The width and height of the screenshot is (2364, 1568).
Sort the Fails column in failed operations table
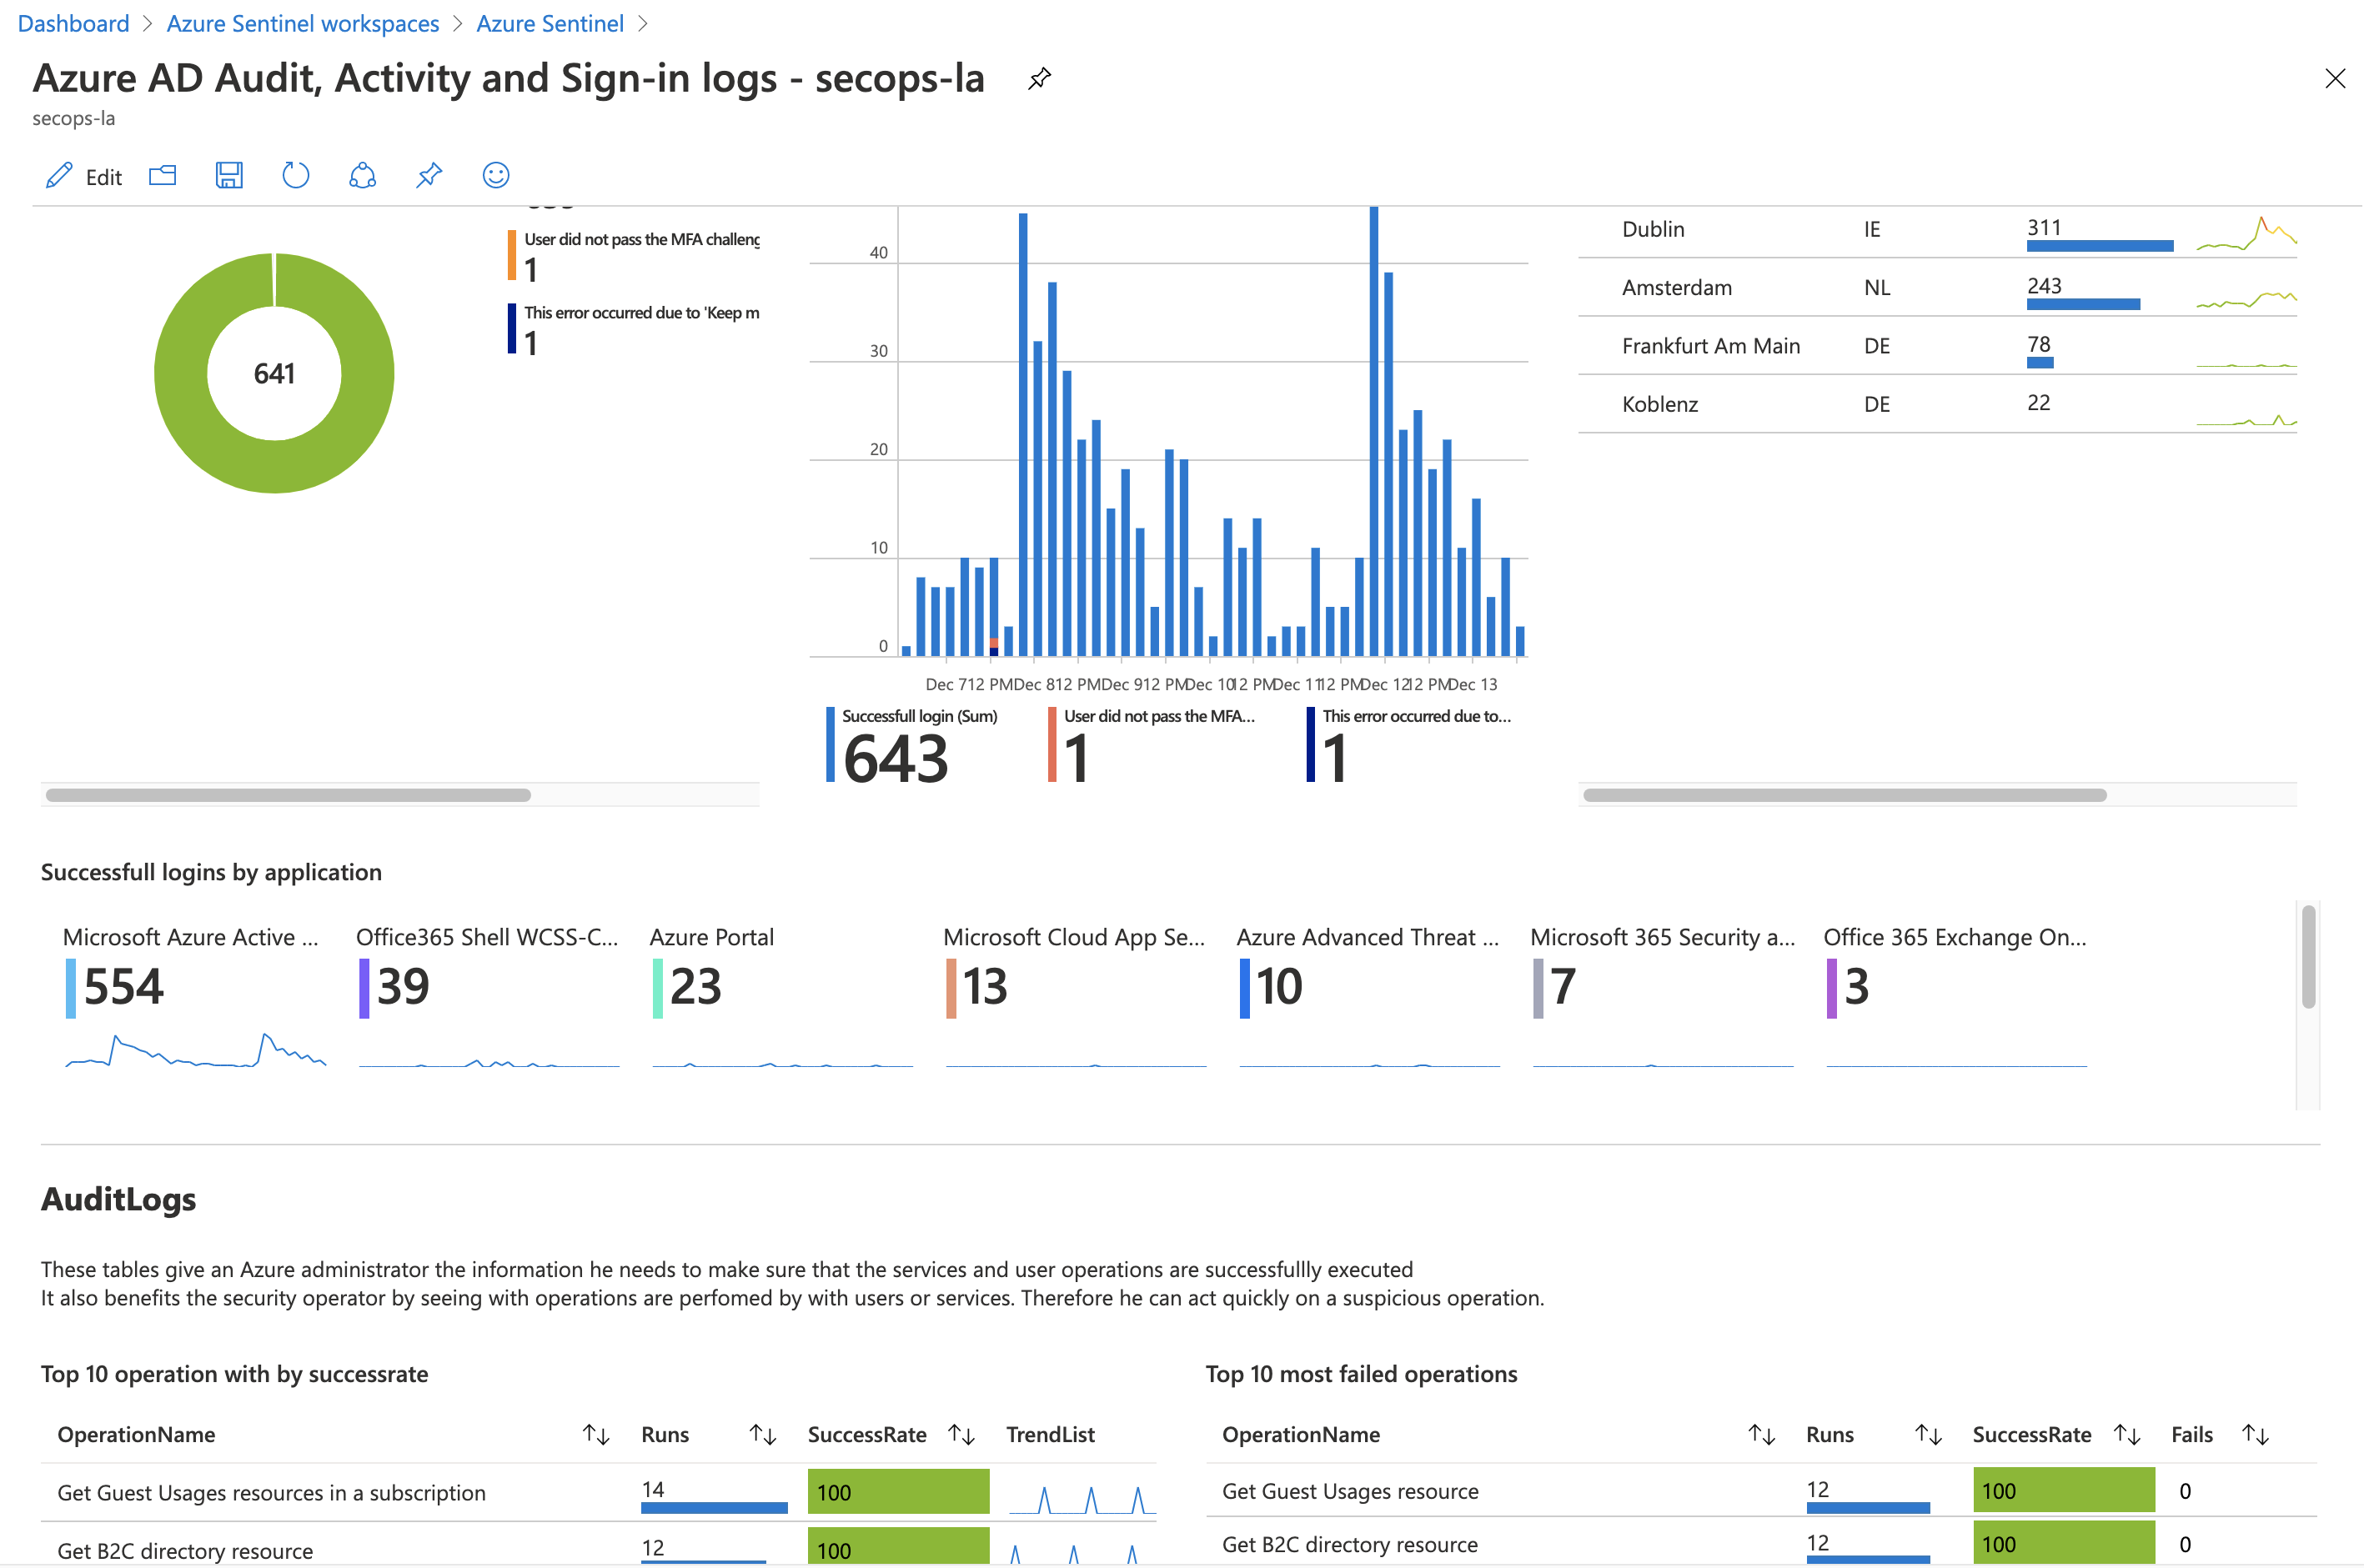[x=2257, y=1434]
